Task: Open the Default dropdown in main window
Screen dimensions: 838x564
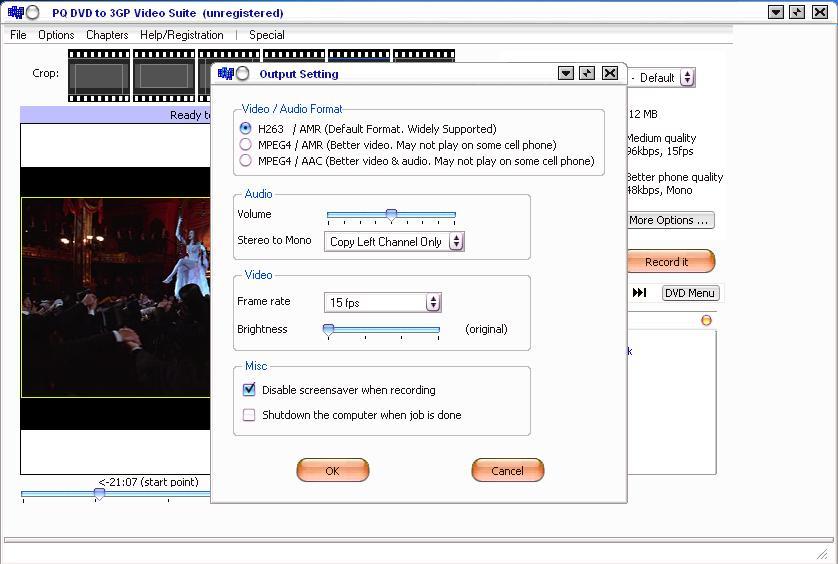Action: [662, 78]
